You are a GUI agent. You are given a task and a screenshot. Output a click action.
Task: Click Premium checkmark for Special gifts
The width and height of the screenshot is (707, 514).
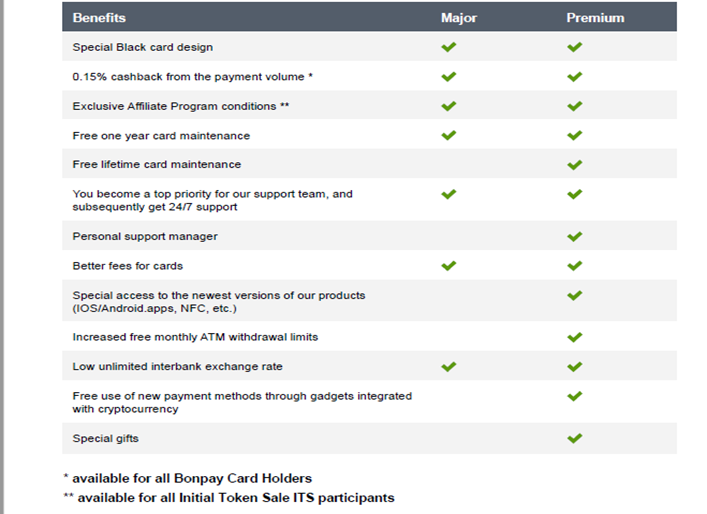(x=574, y=438)
